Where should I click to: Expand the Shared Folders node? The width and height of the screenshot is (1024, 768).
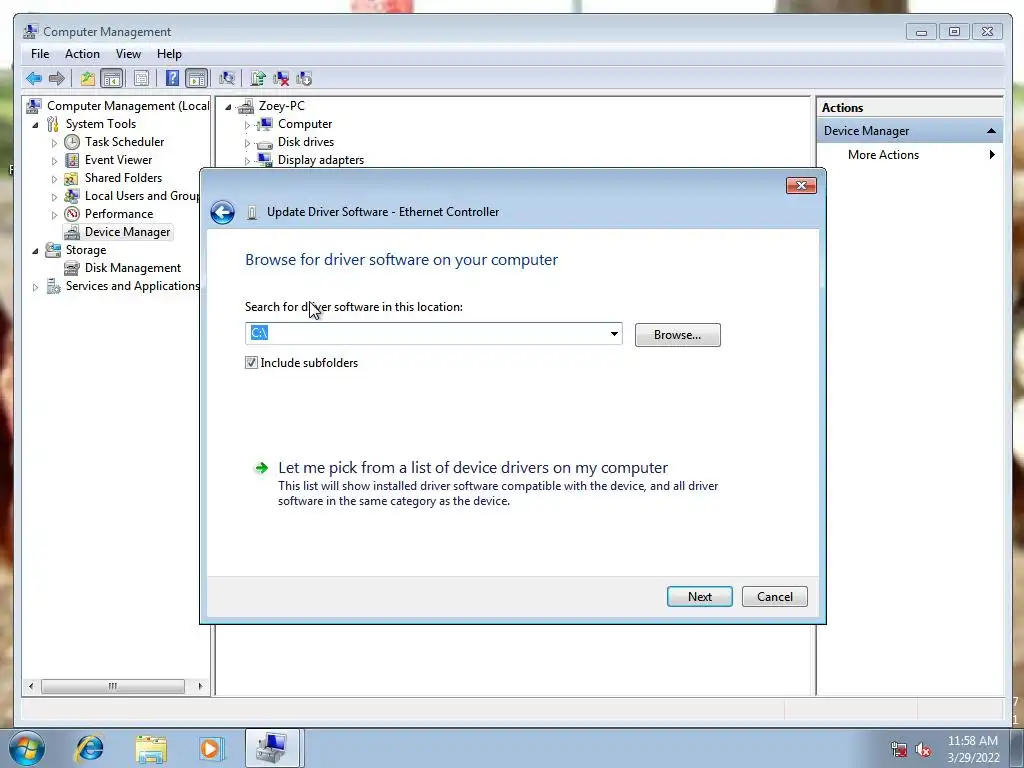point(54,178)
